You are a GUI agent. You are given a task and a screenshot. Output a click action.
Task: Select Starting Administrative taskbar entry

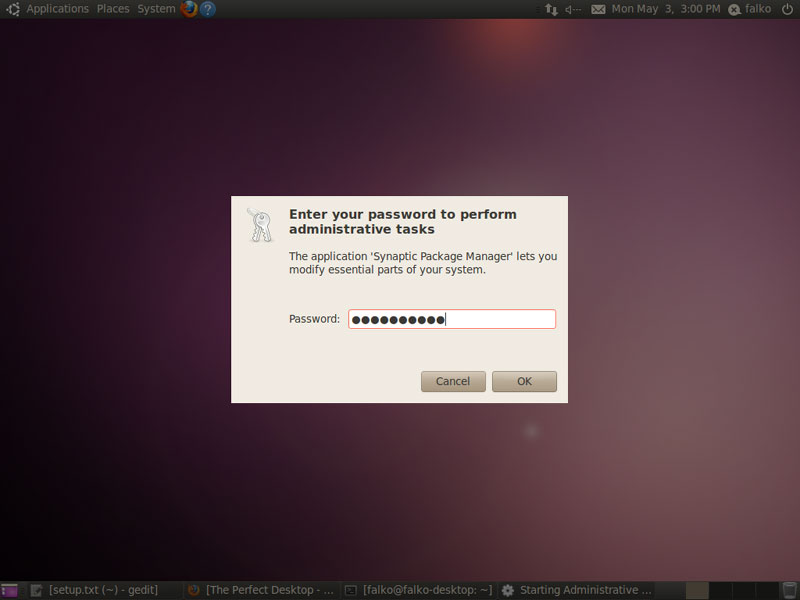point(577,590)
